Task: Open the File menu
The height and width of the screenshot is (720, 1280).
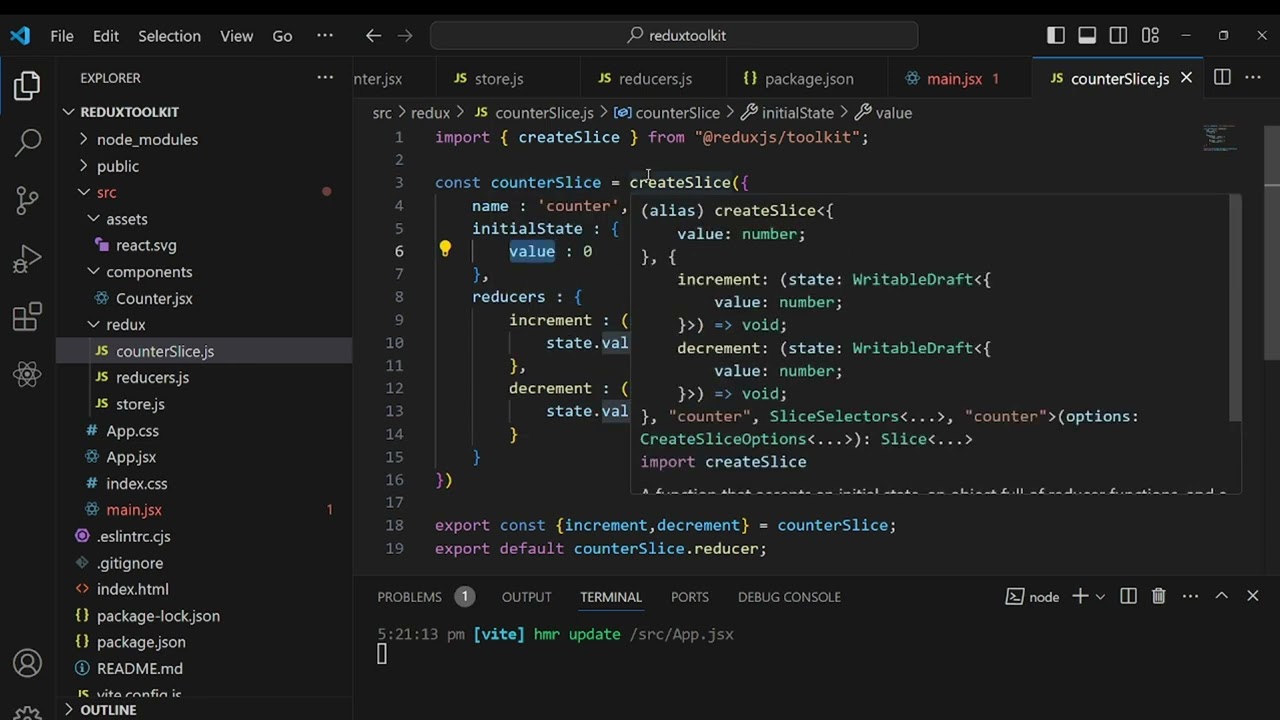Action: [x=62, y=35]
